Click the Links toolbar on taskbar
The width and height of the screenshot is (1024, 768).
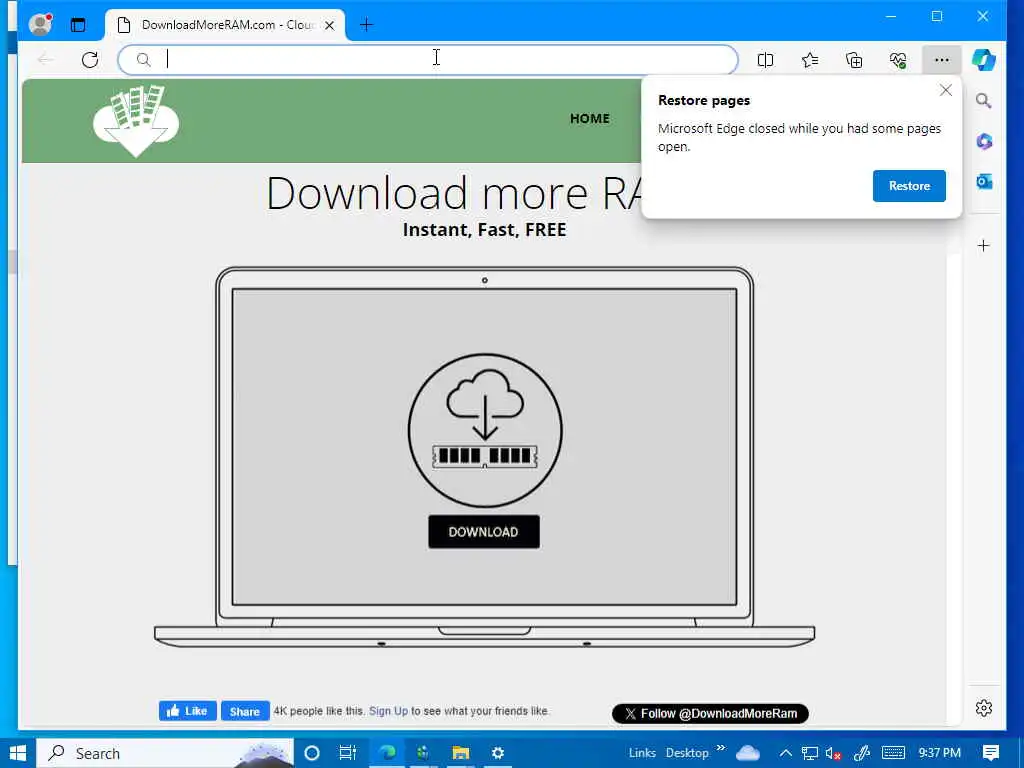pos(642,753)
